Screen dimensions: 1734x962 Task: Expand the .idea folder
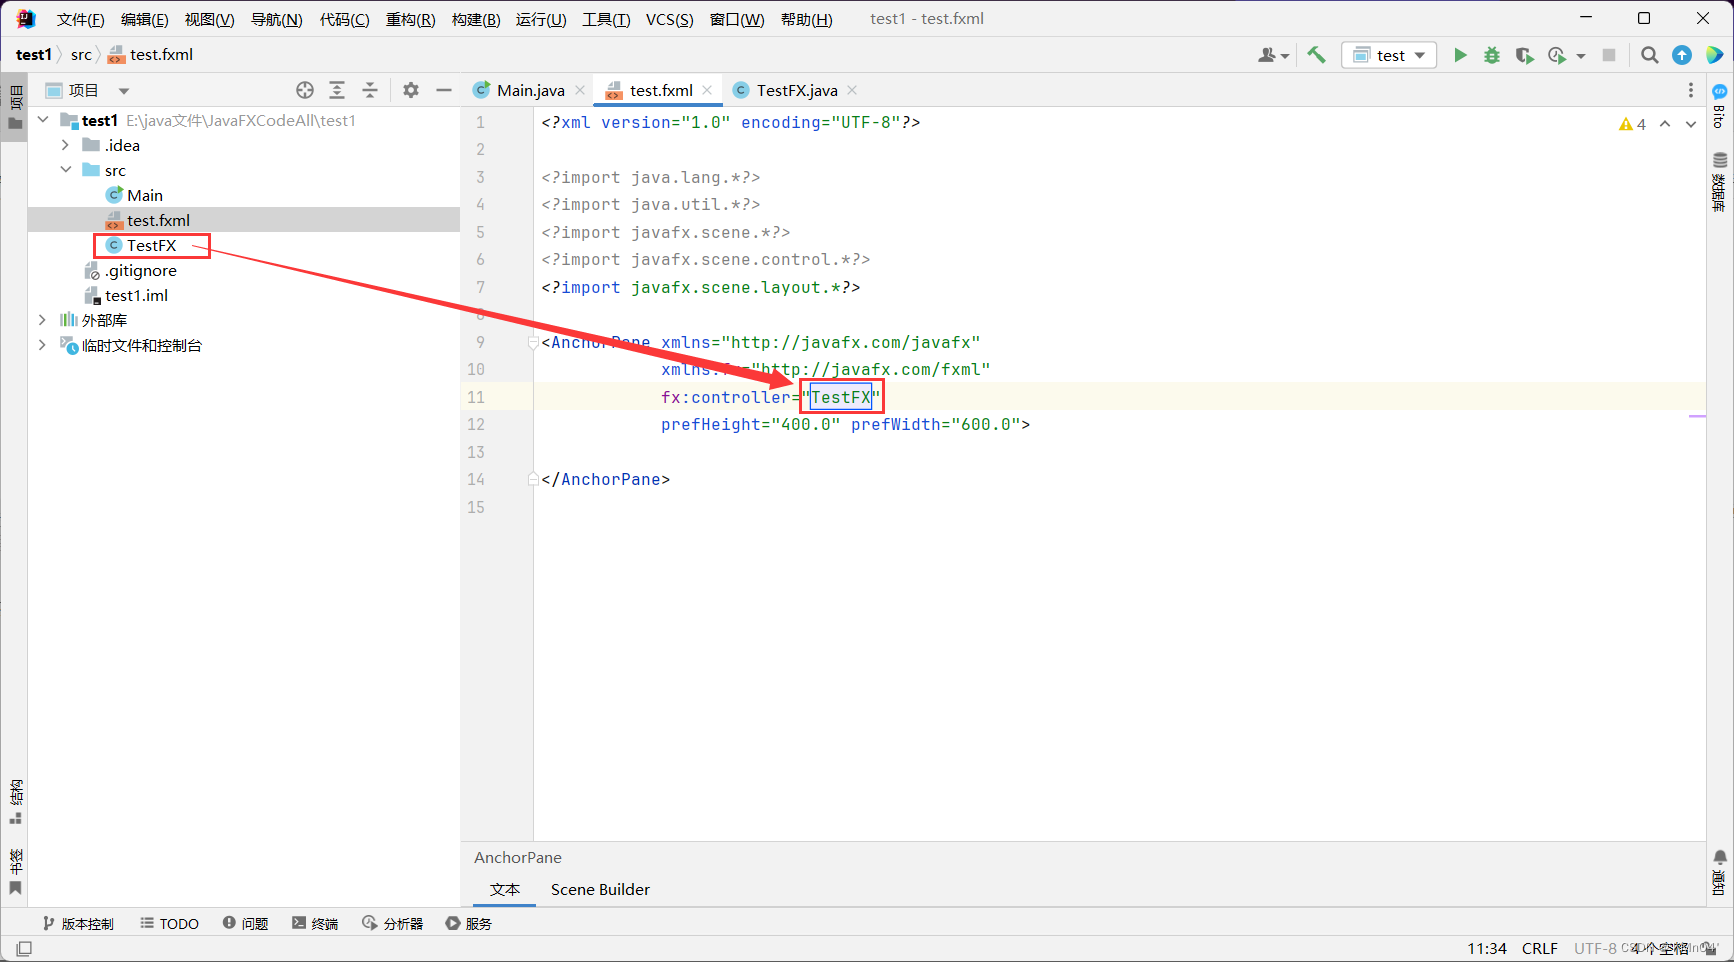tap(66, 145)
